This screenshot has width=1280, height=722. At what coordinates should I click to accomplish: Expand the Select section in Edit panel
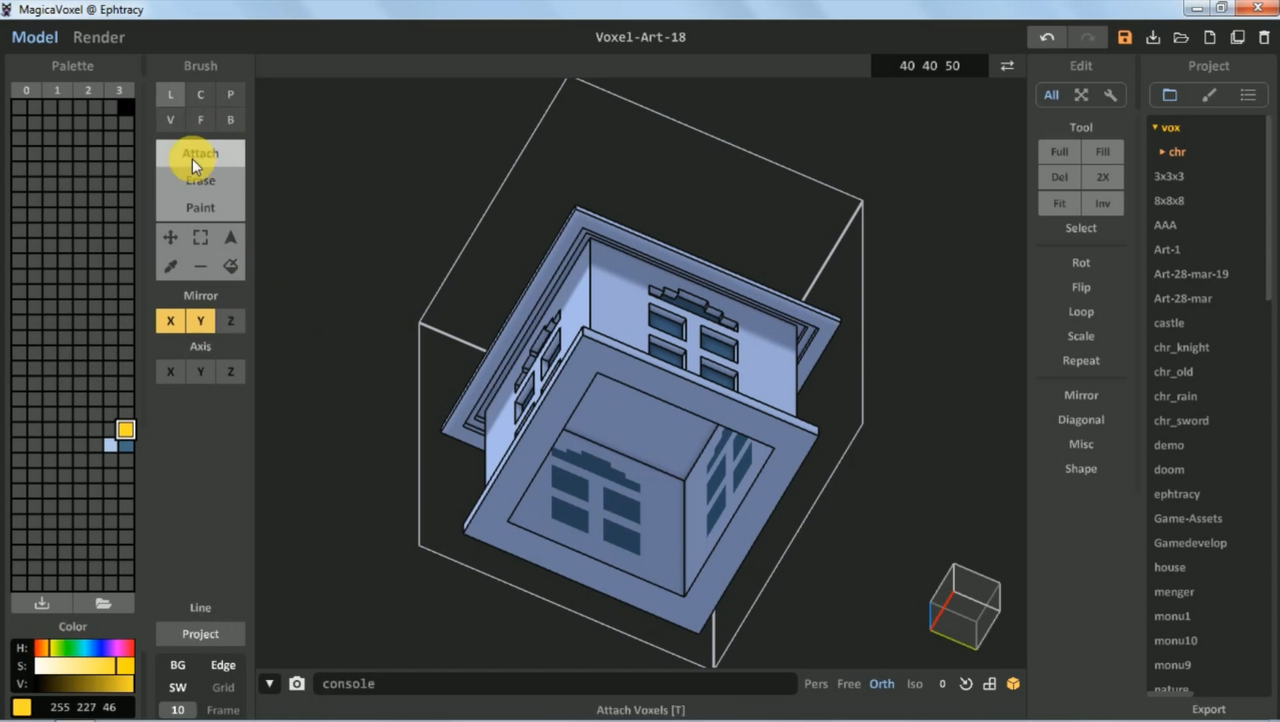[1081, 228]
